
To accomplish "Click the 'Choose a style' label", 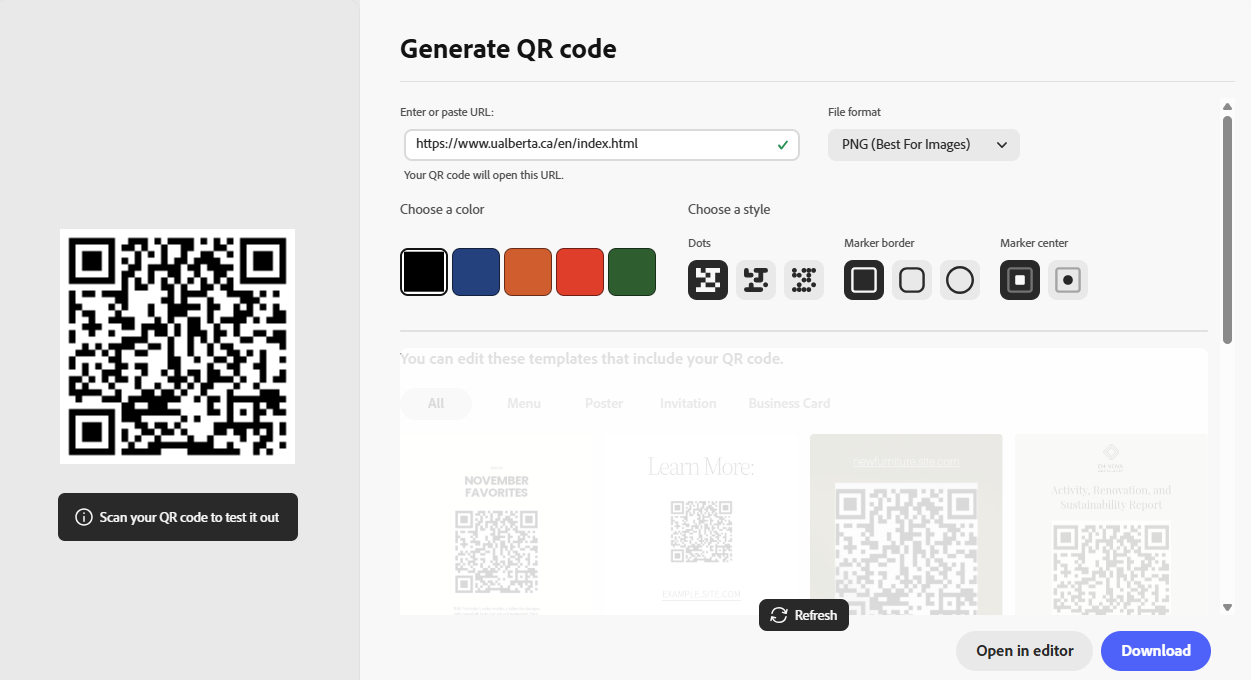I will [x=729, y=210].
